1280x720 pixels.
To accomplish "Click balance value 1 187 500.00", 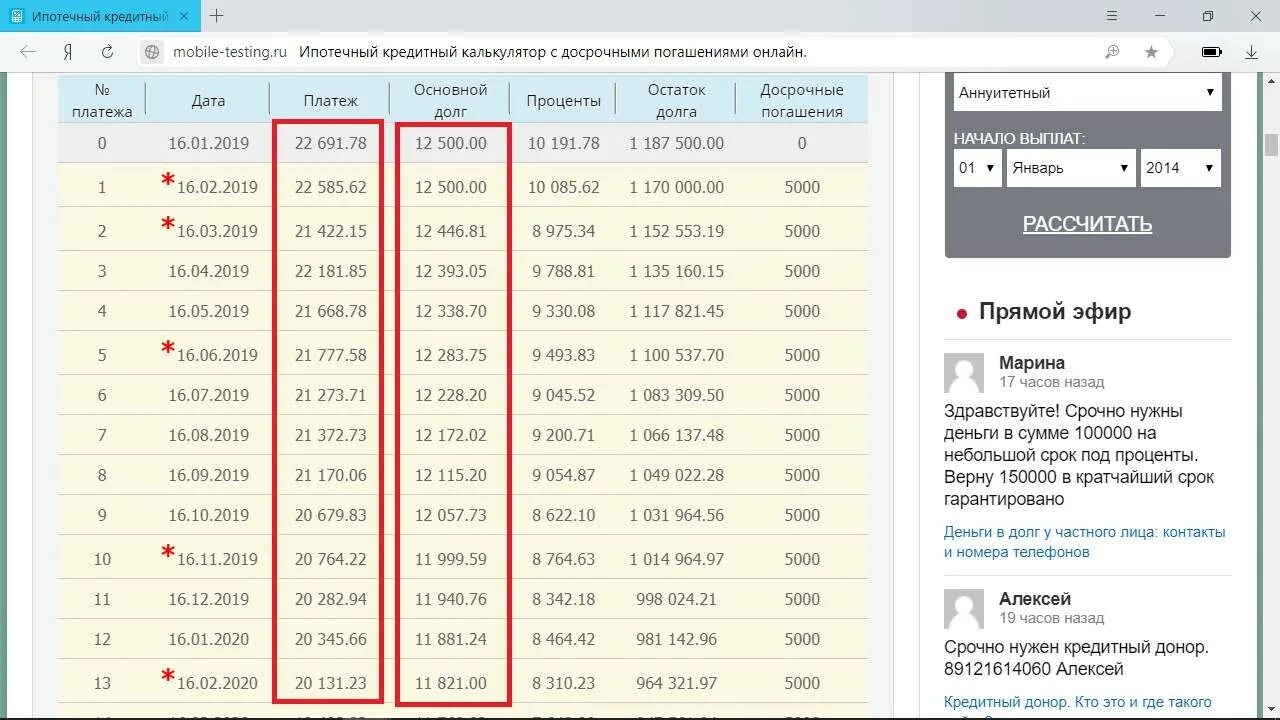I will (676, 143).
